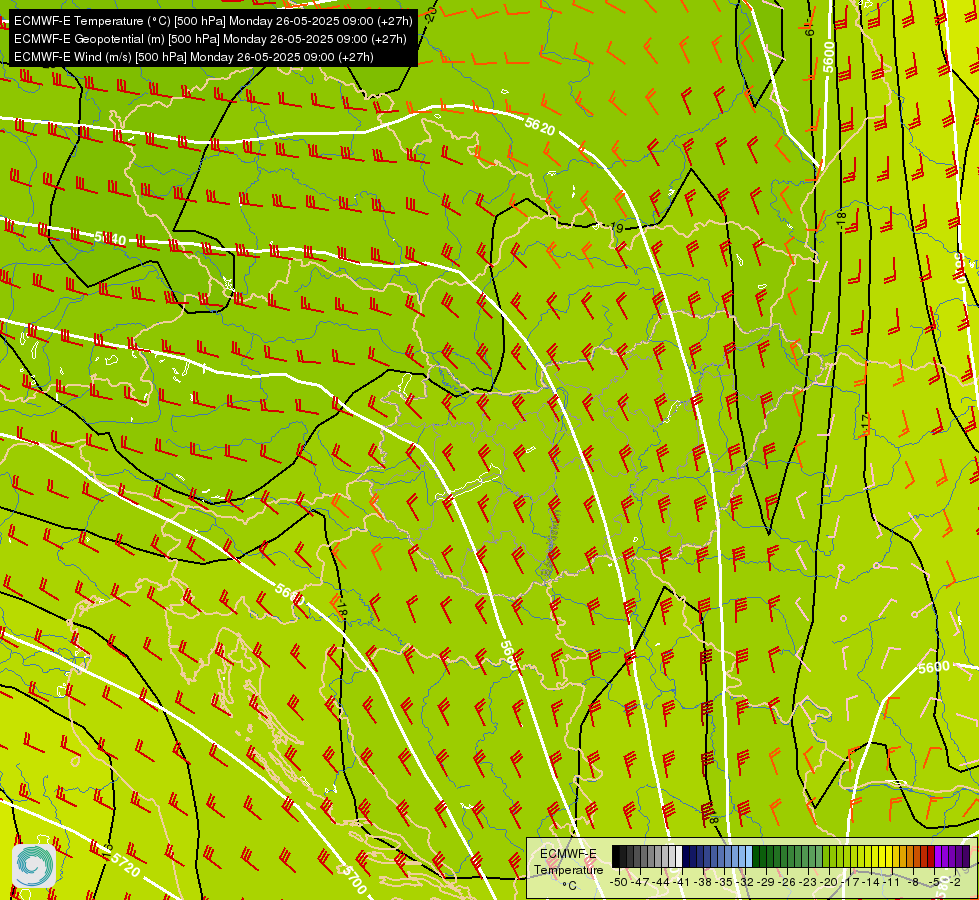The width and height of the screenshot is (979, 900).
Task: Click the swirl logo in the bottom-left corner
Action: point(34,865)
